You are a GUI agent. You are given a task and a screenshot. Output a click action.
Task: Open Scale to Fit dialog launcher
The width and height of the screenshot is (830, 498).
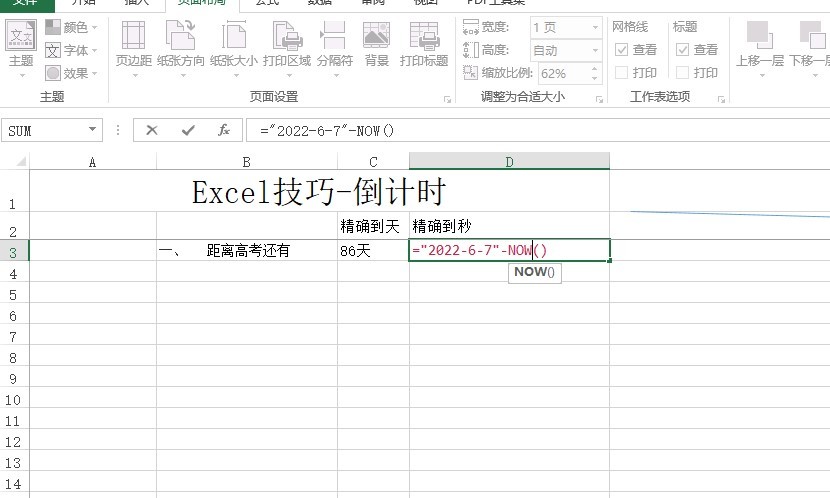click(x=599, y=99)
